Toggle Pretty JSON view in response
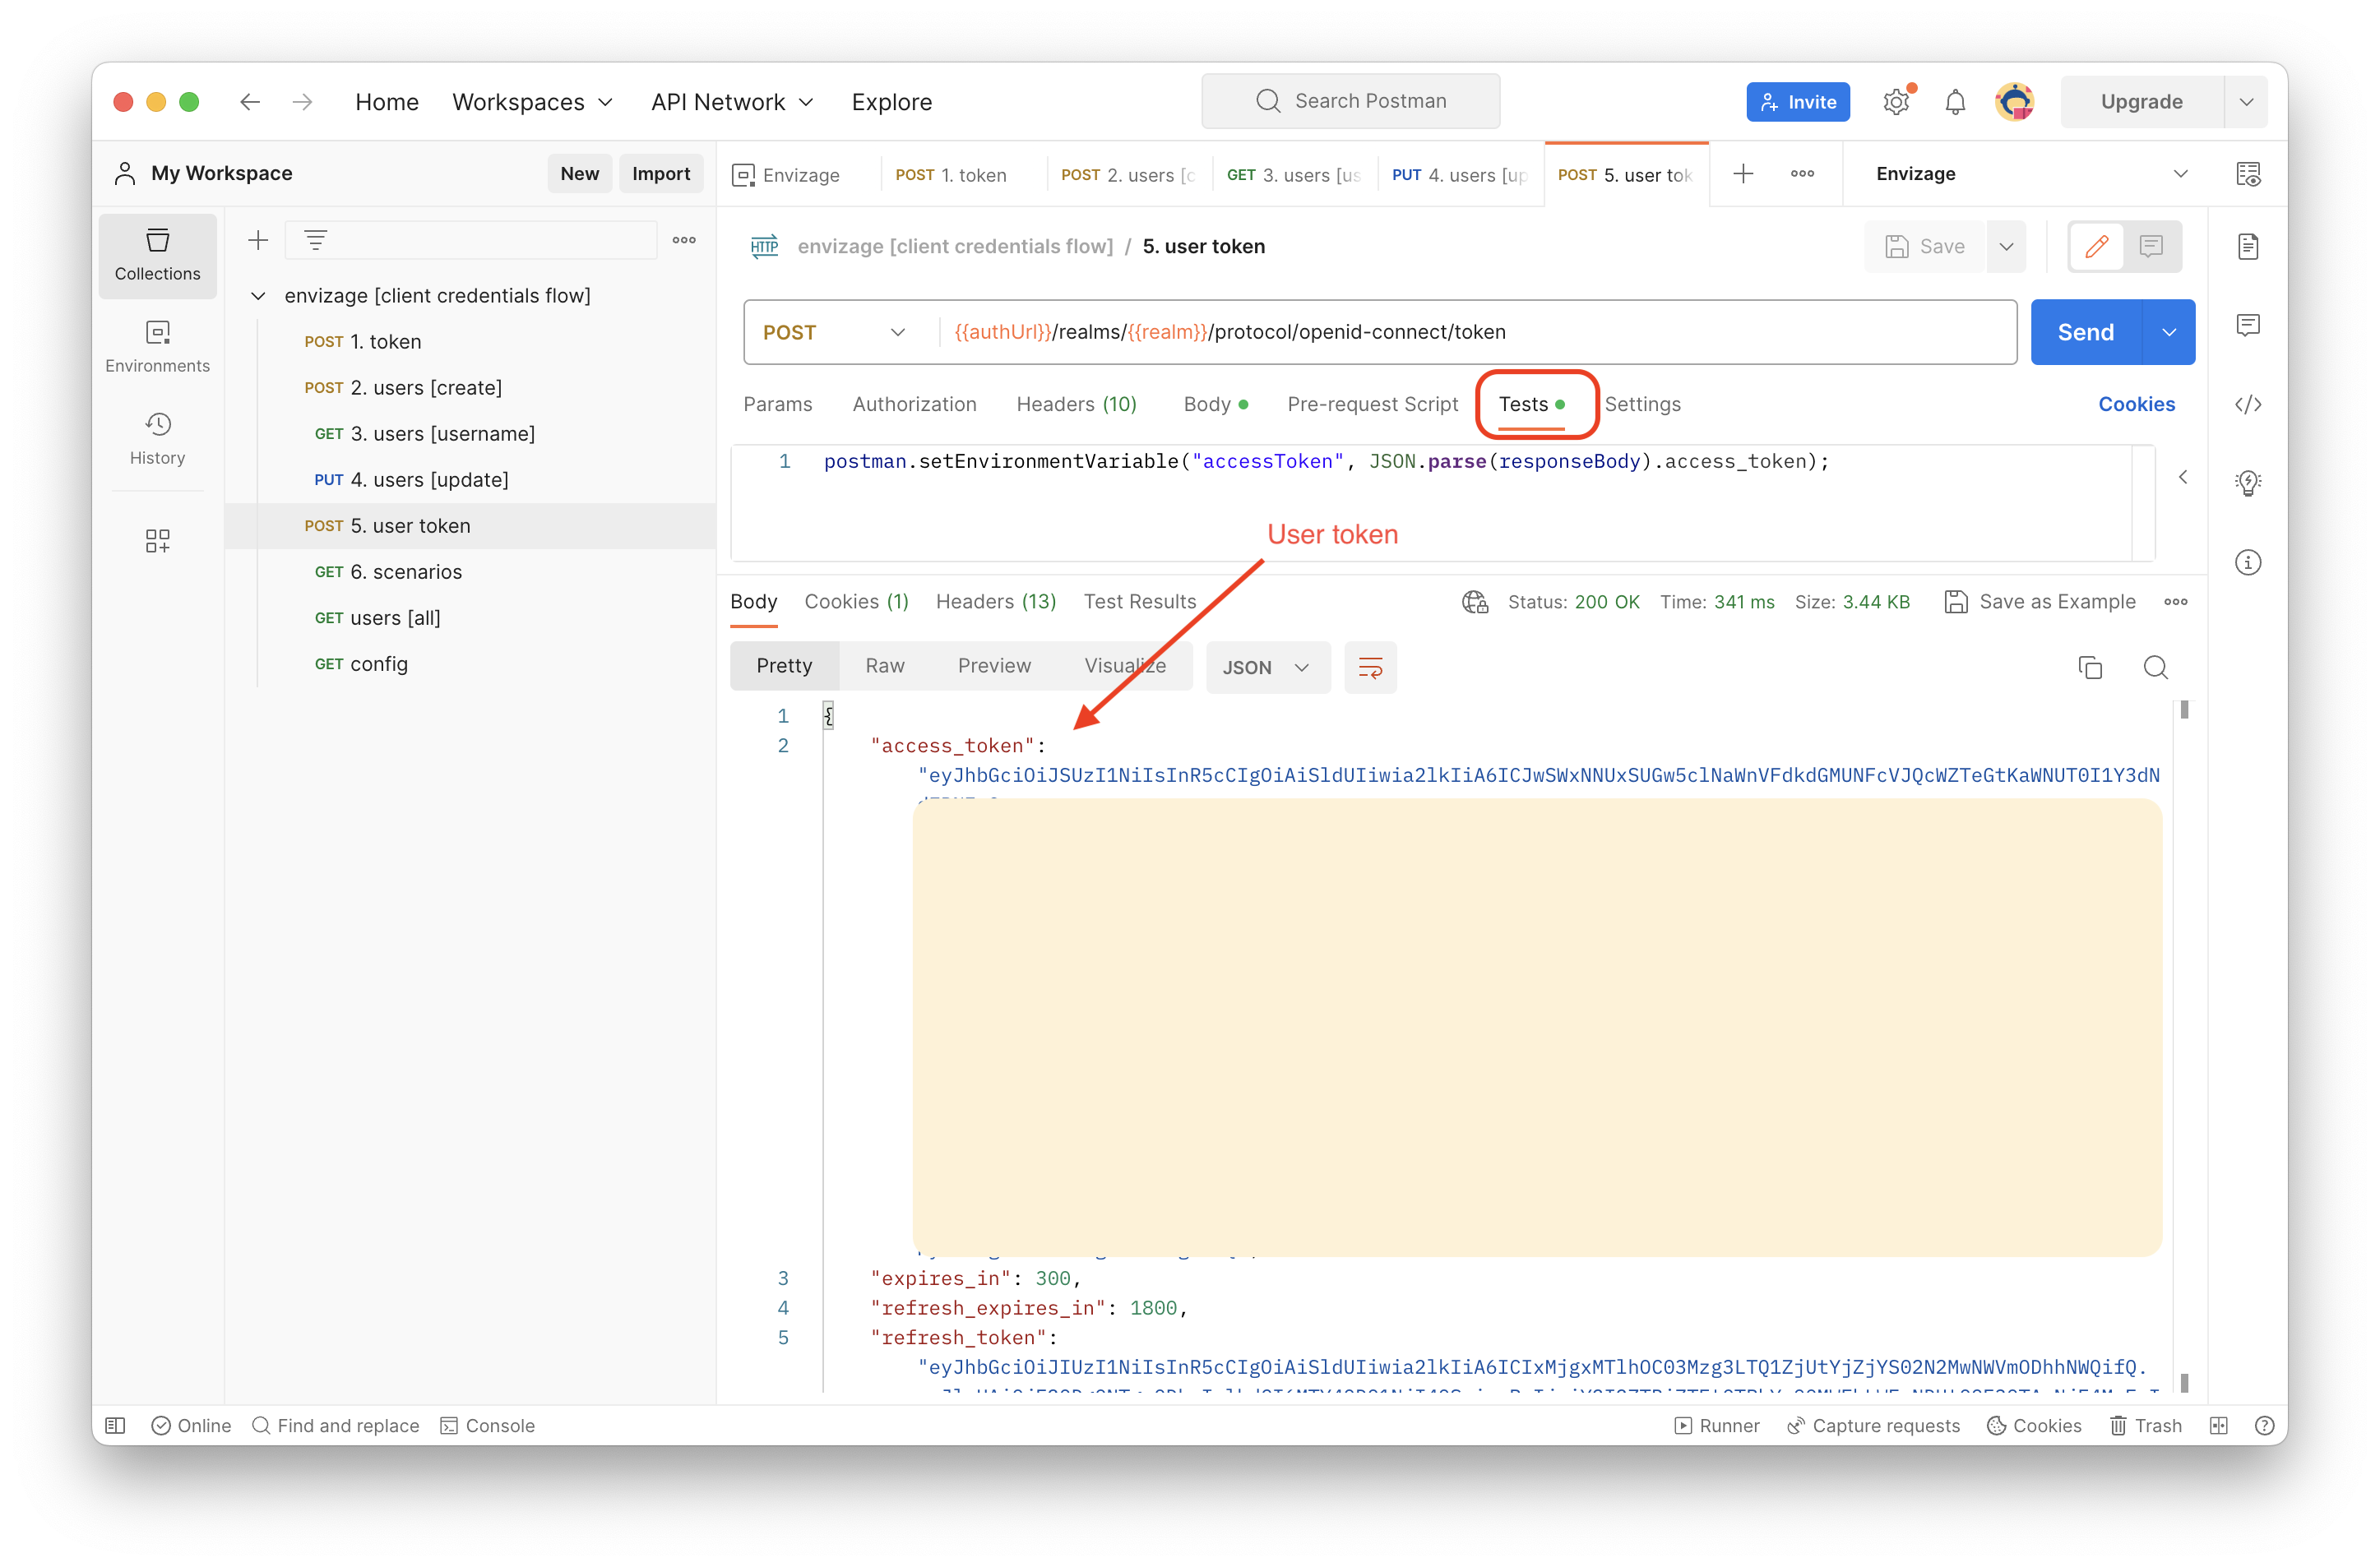Viewport: 2380px width, 1567px height. 784,664
